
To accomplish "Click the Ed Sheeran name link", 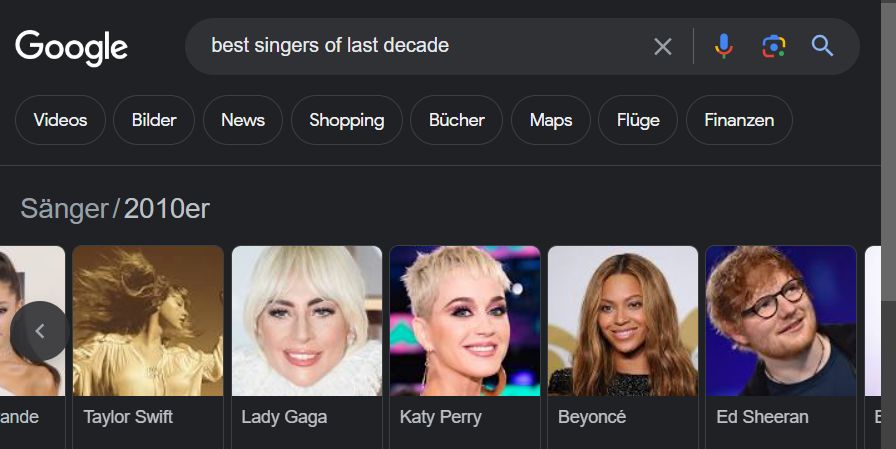I will tap(762, 417).
